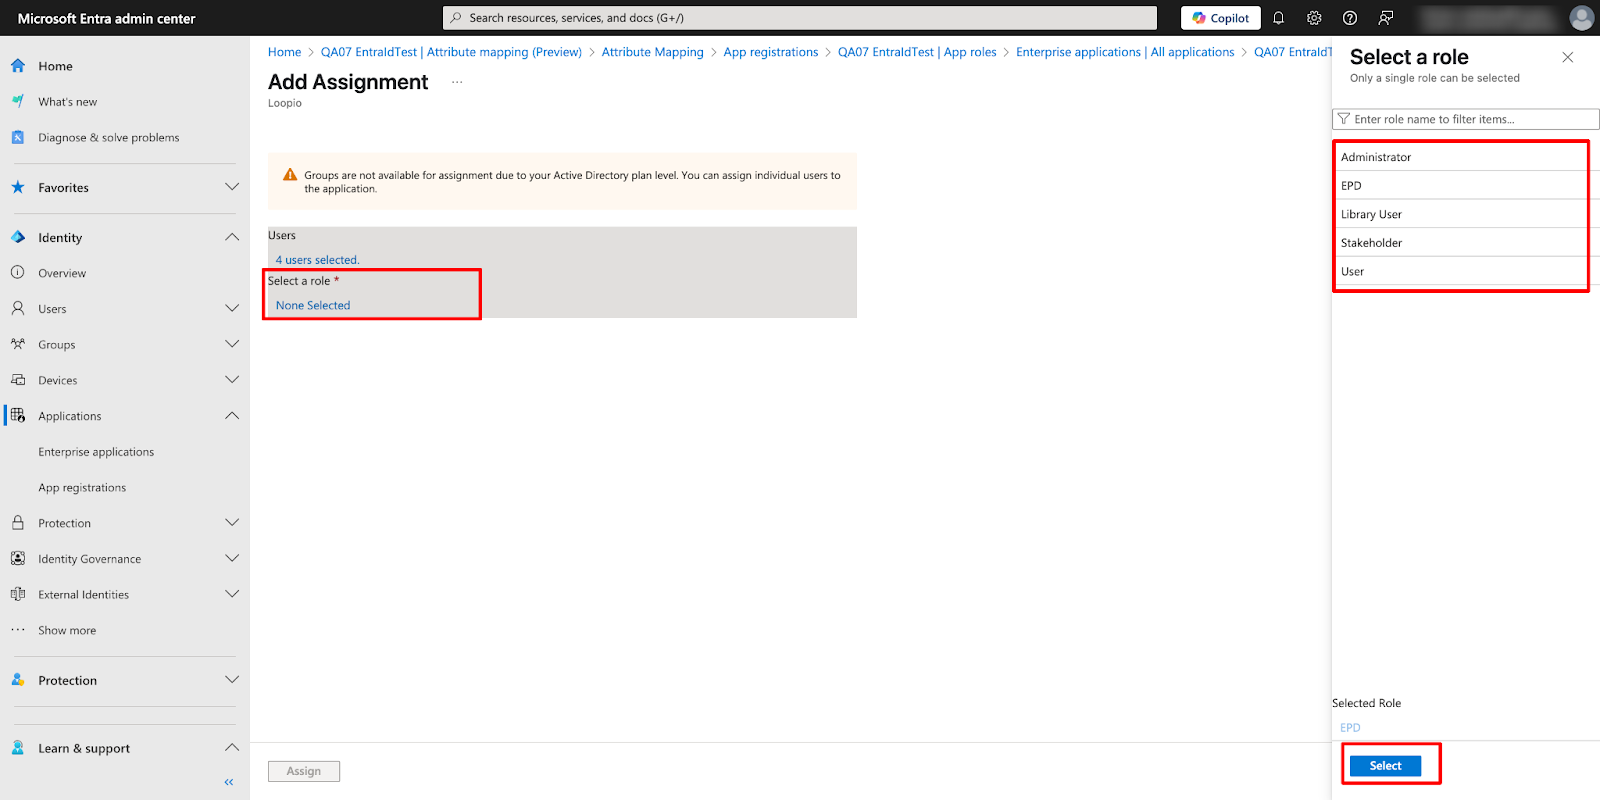Image resolution: width=1600 pixels, height=800 pixels.
Task: Open the Identity Overview page
Action: pos(62,273)
